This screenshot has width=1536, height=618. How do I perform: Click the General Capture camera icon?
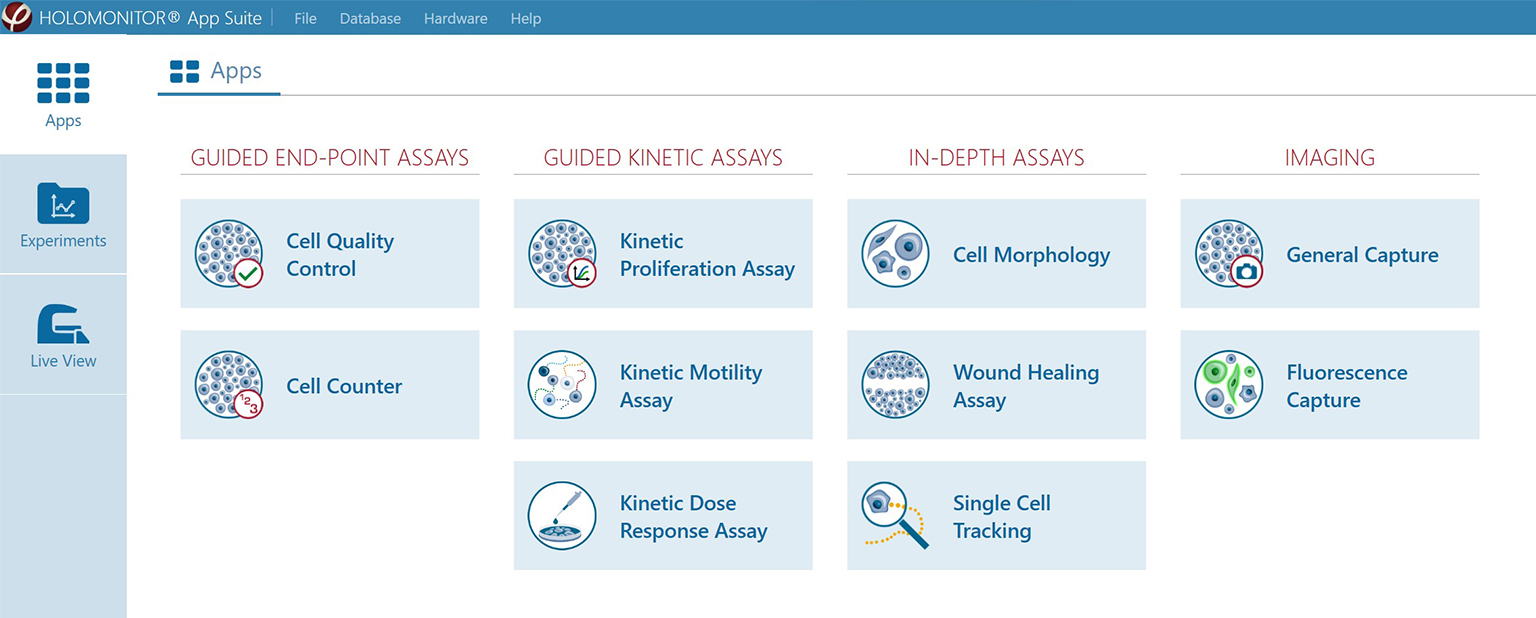click(1228, 253)
